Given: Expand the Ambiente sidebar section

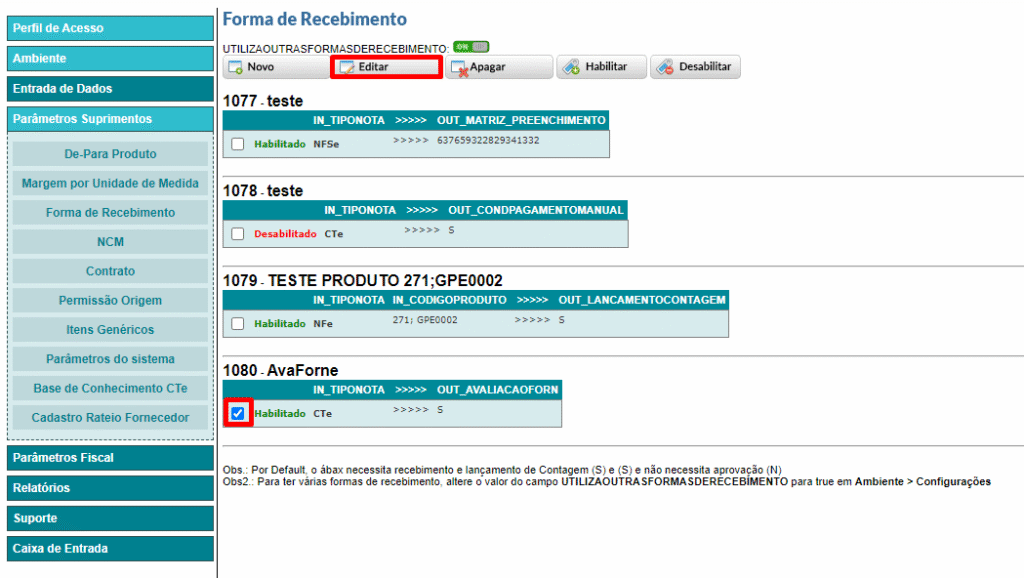Looking at the screenshot, I should (x=110, y=58).
